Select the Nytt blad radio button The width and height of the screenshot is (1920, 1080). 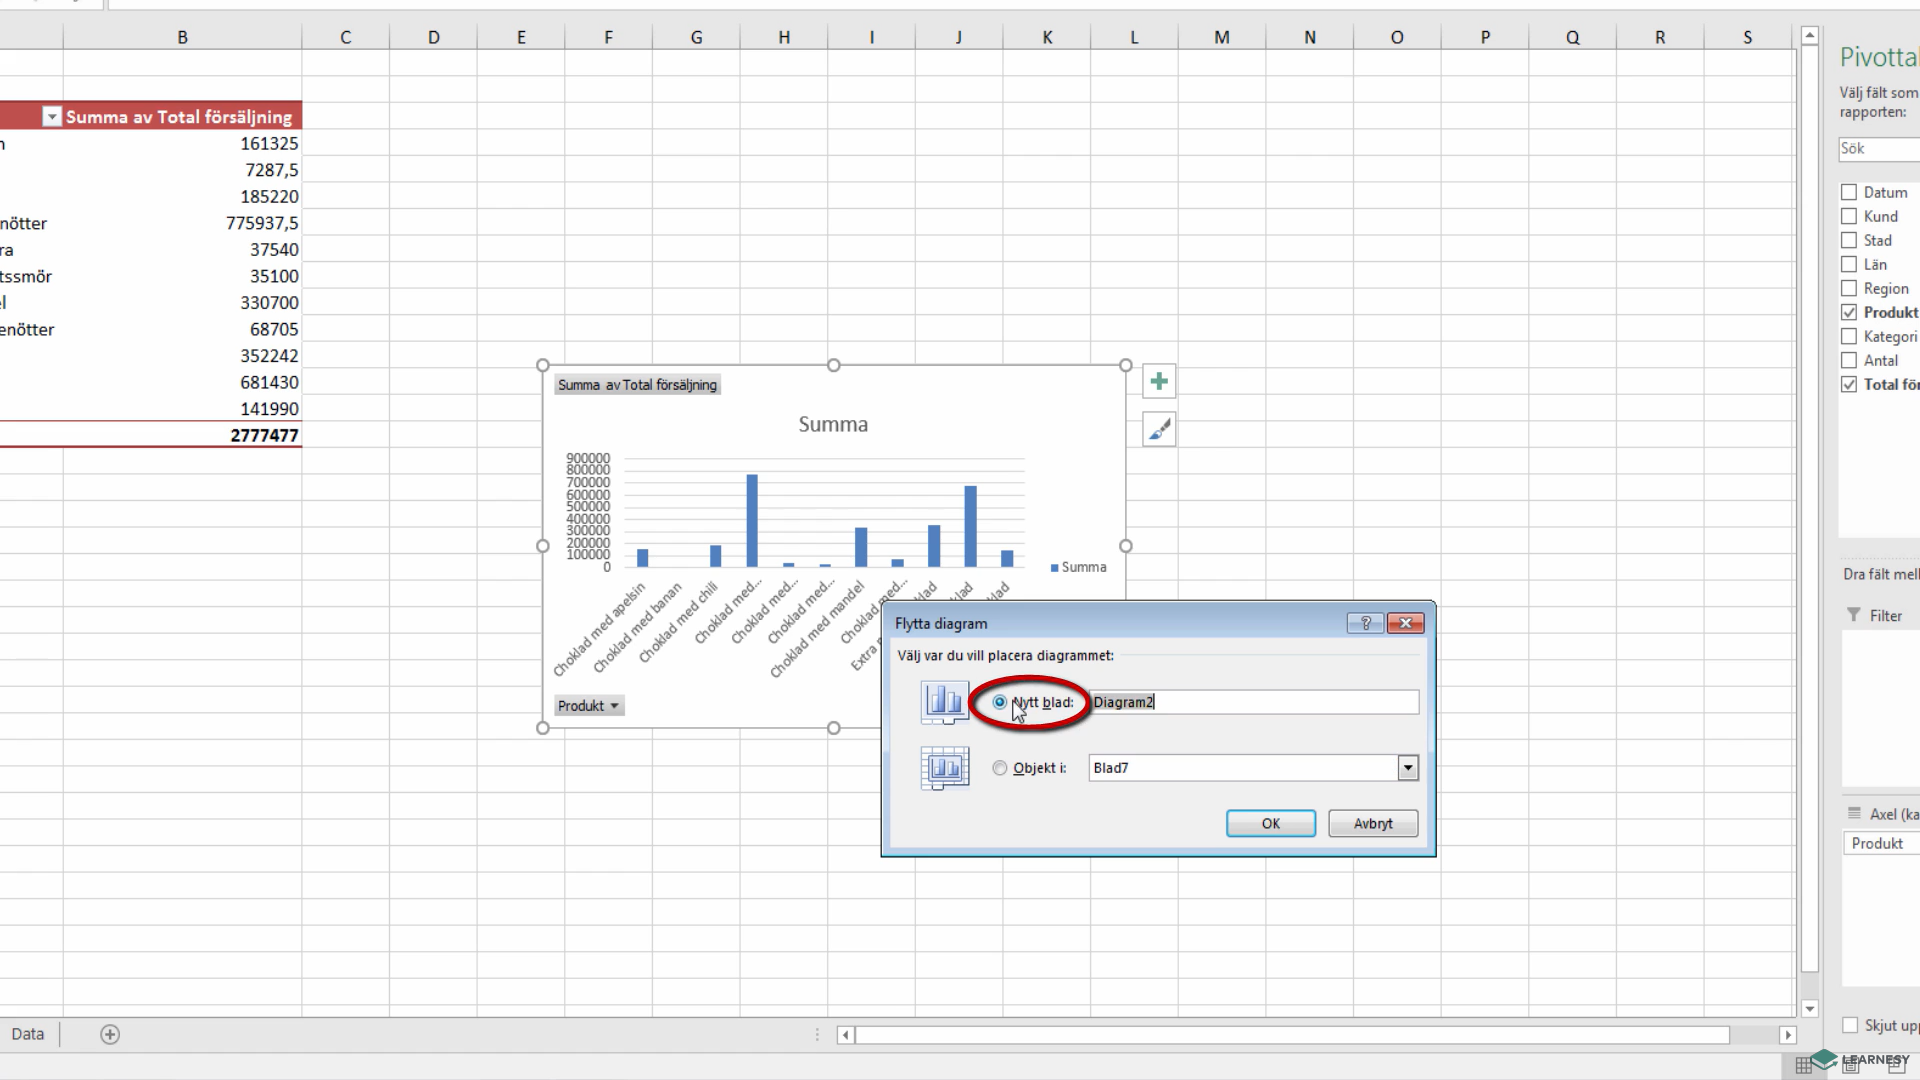[x=999, y=702]
